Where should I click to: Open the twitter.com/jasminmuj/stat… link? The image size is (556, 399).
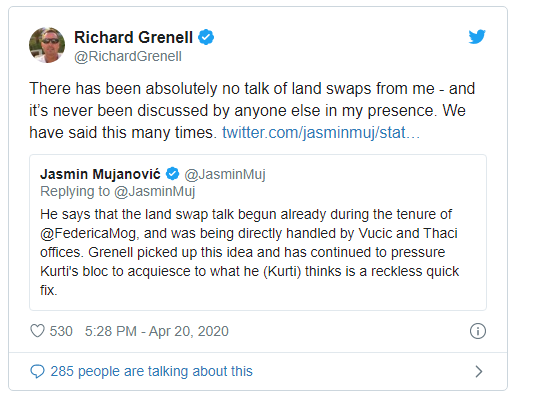click(321, 133)
